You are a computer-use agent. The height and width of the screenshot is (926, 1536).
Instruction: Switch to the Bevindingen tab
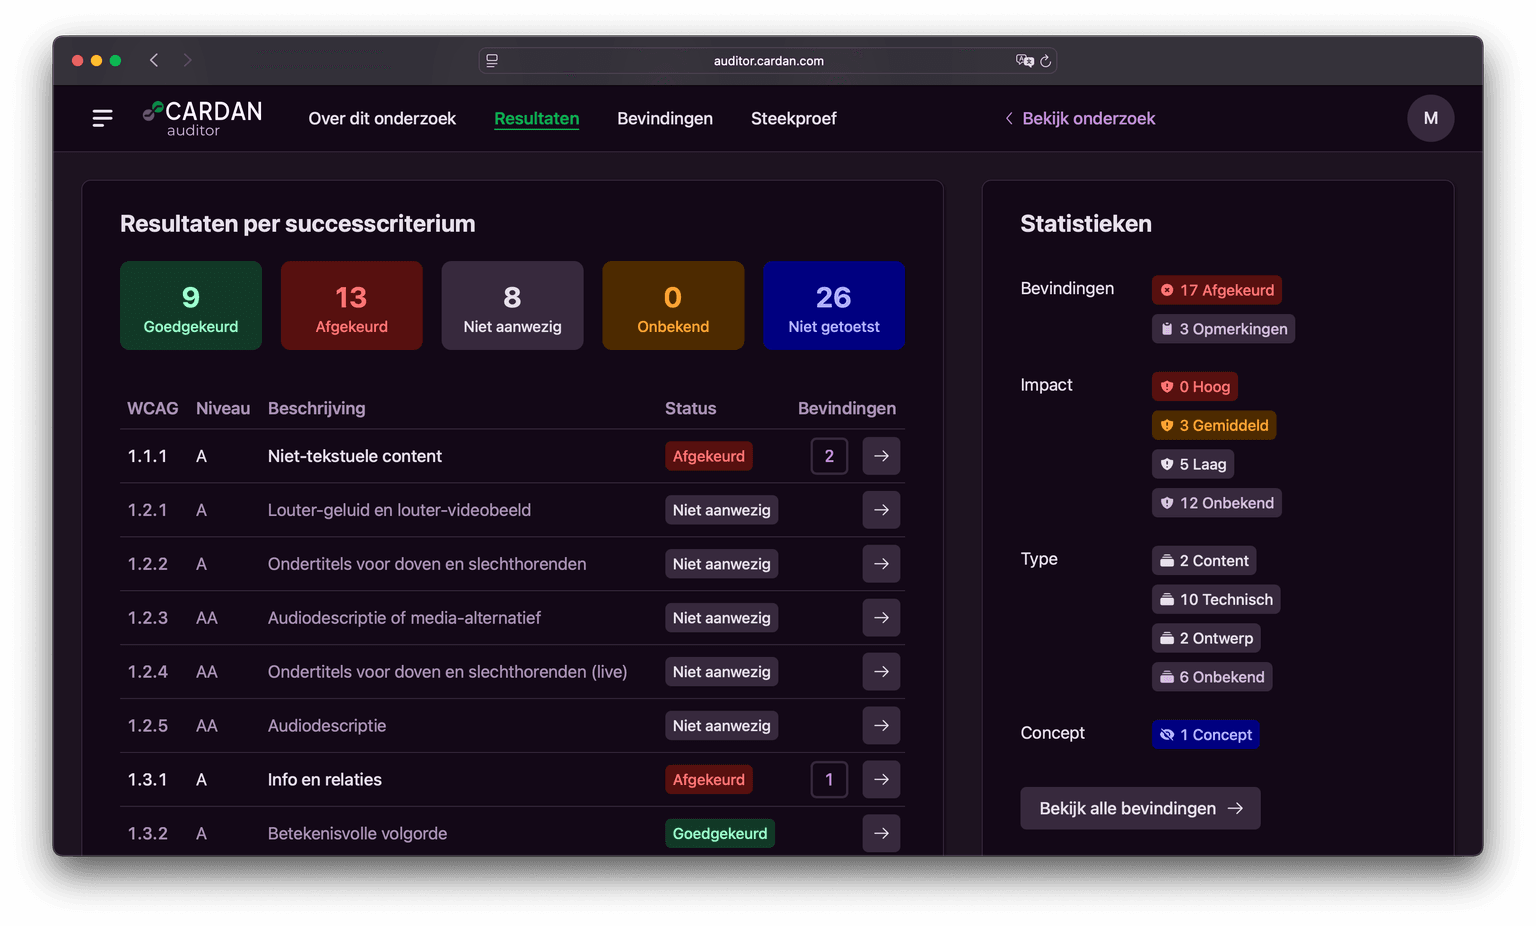(x=665, y=118)
